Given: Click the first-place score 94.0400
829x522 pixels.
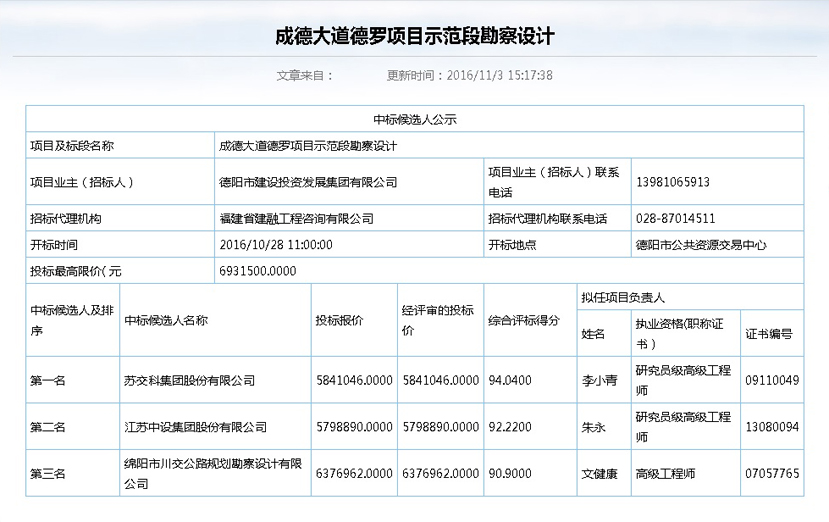Looking at the screenshot, I should tap(509, 381).
